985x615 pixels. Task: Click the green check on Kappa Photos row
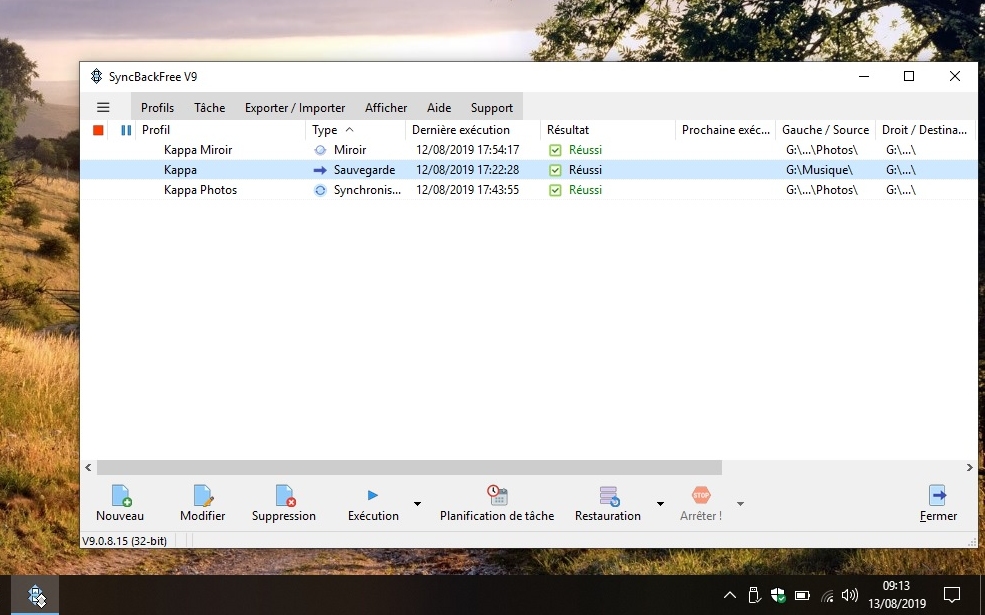pos(555,190)
